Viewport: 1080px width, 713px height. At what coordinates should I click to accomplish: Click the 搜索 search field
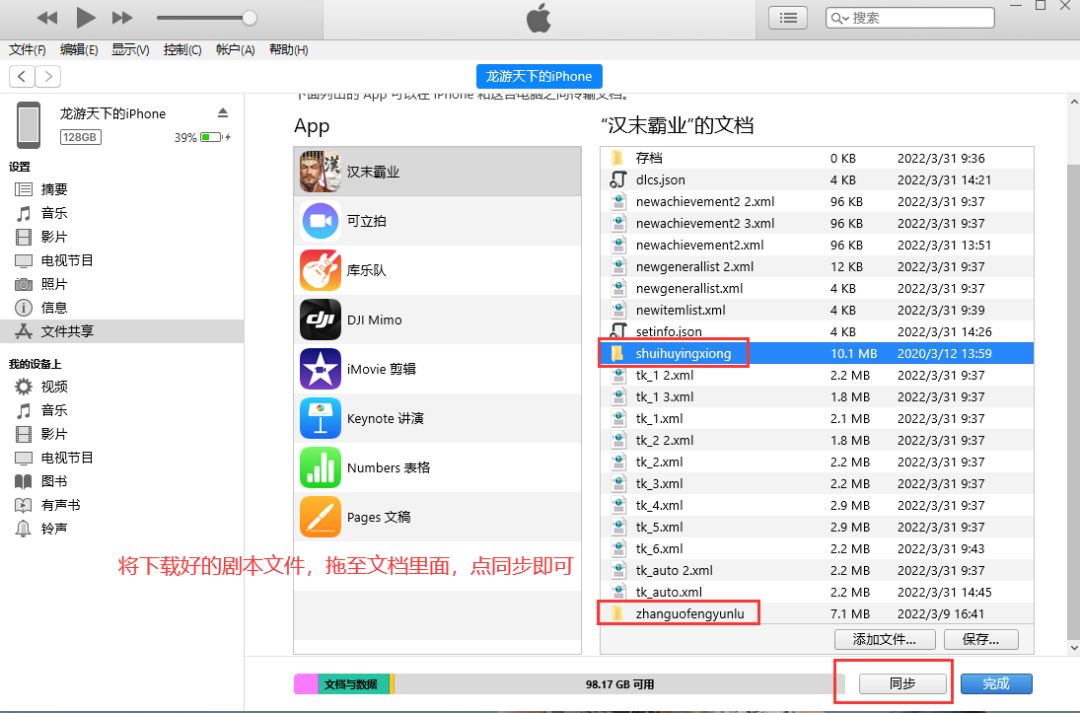(x=910, y=18)
